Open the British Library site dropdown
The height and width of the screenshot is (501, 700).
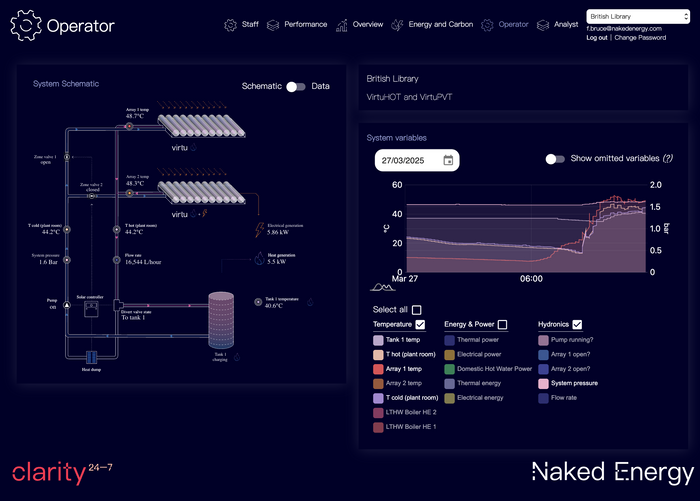(638, 17)
